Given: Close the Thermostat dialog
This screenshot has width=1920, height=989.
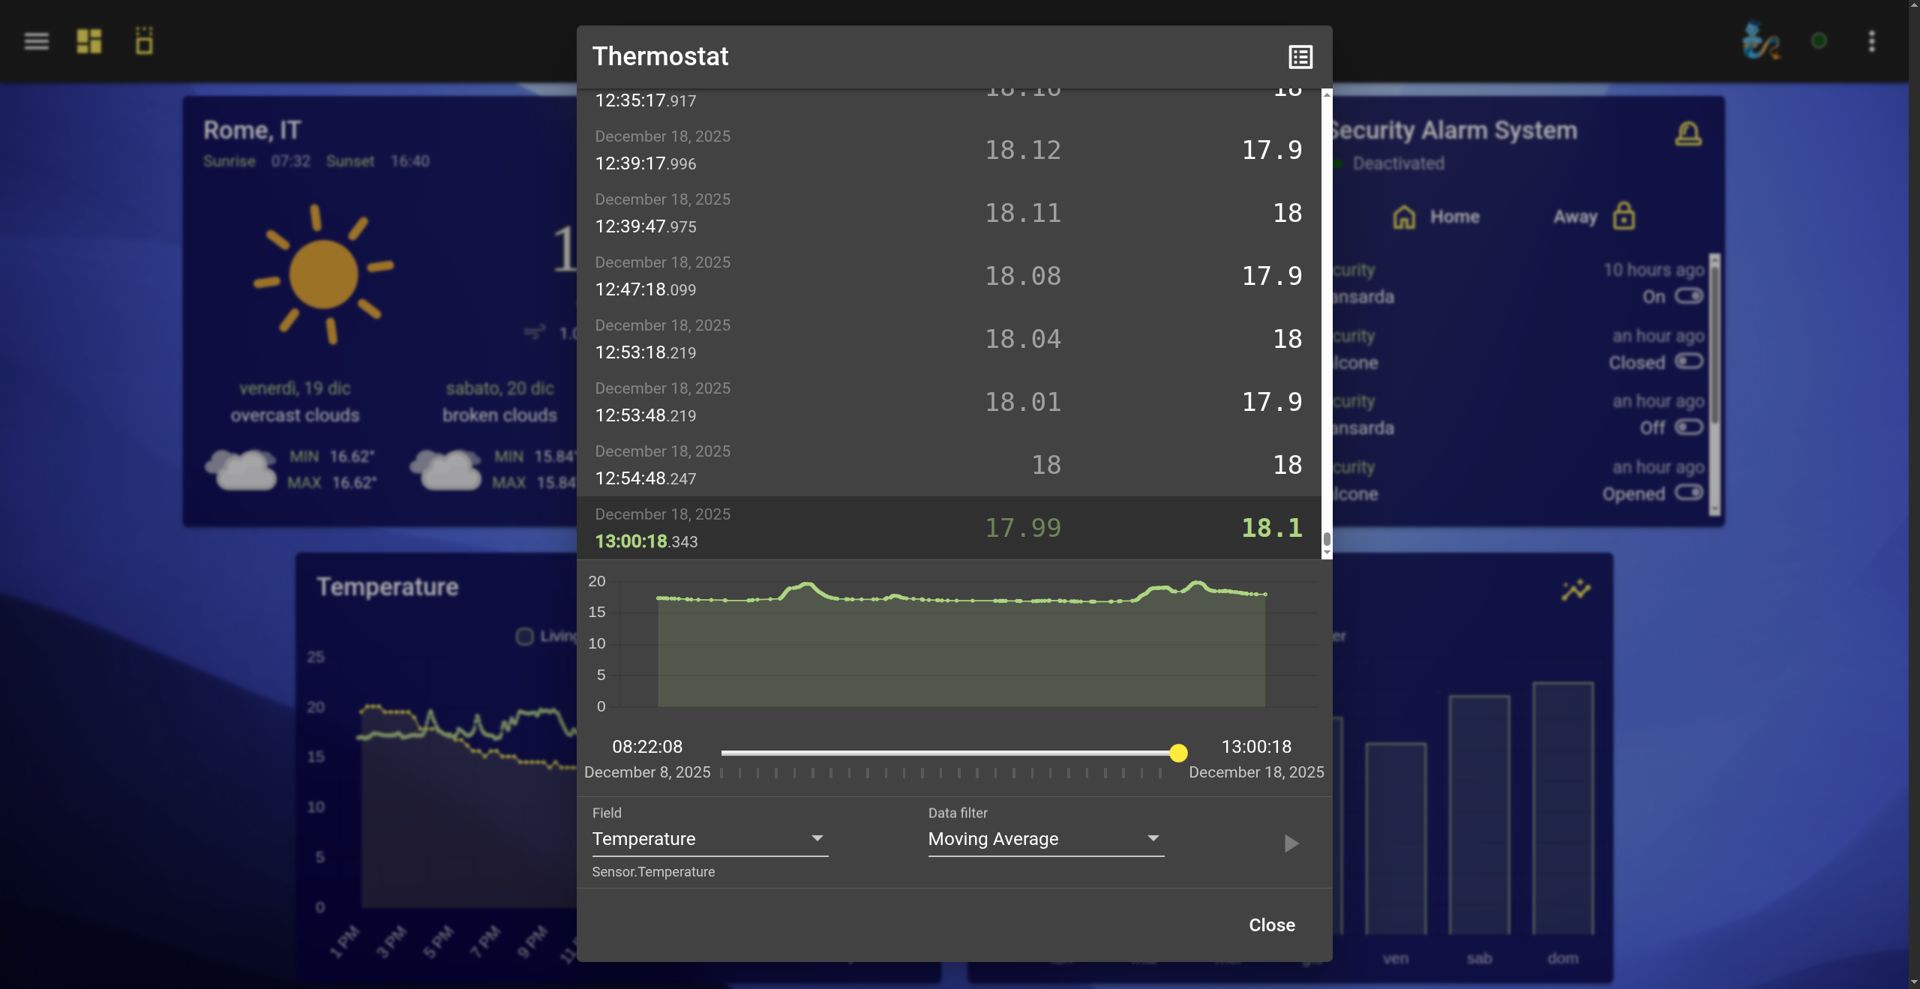Looking at the screenshot, I should tap(1271, 925).
